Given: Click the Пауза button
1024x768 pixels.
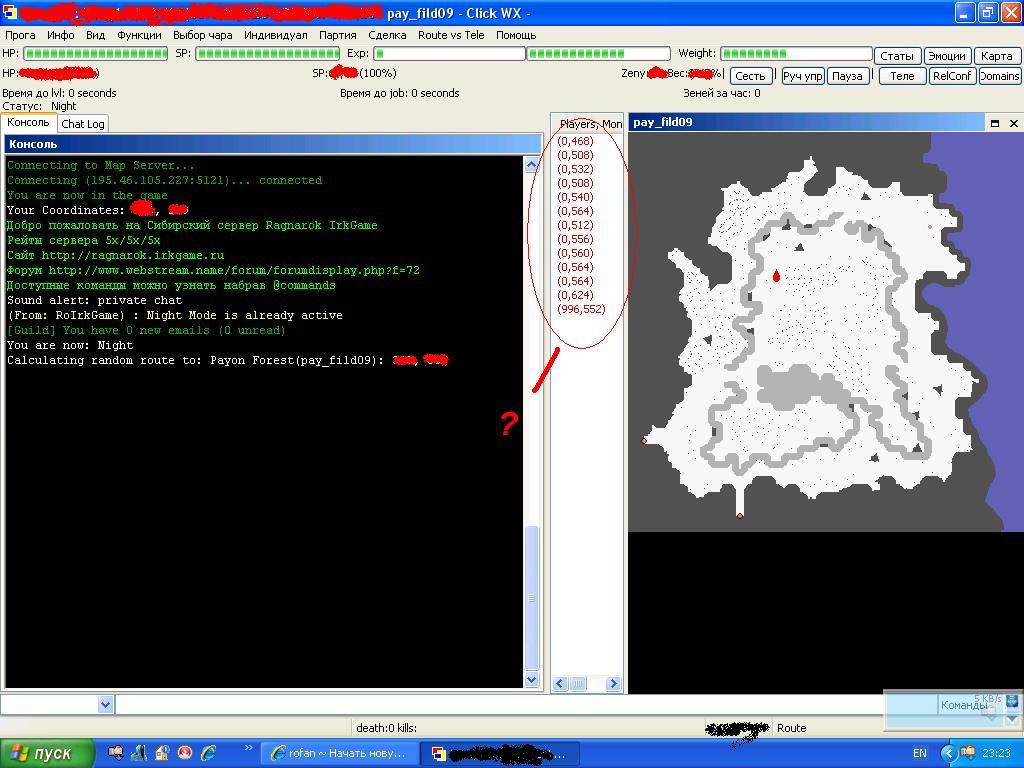Looking at the screenshot, I should click(848, 76).
